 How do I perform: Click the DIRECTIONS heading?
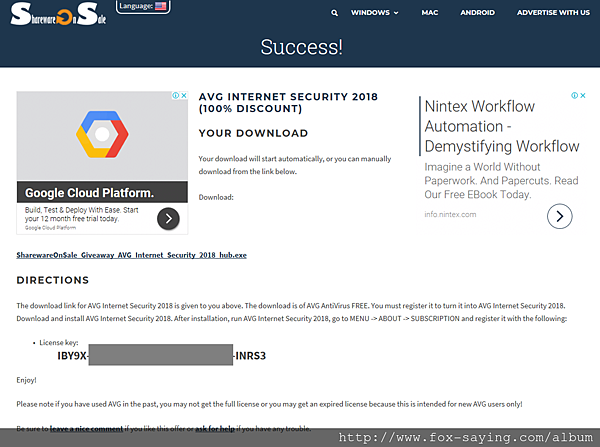[53, 280]
